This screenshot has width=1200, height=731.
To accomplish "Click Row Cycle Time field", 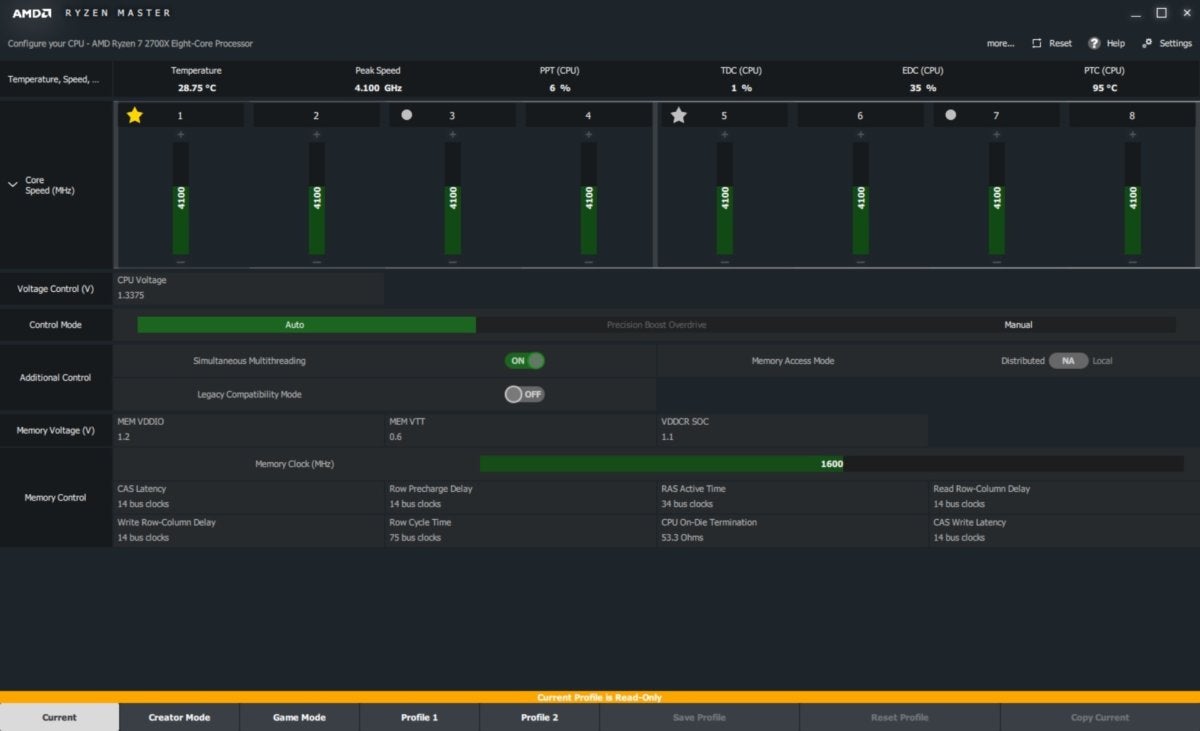I will [x=521, y=530].
